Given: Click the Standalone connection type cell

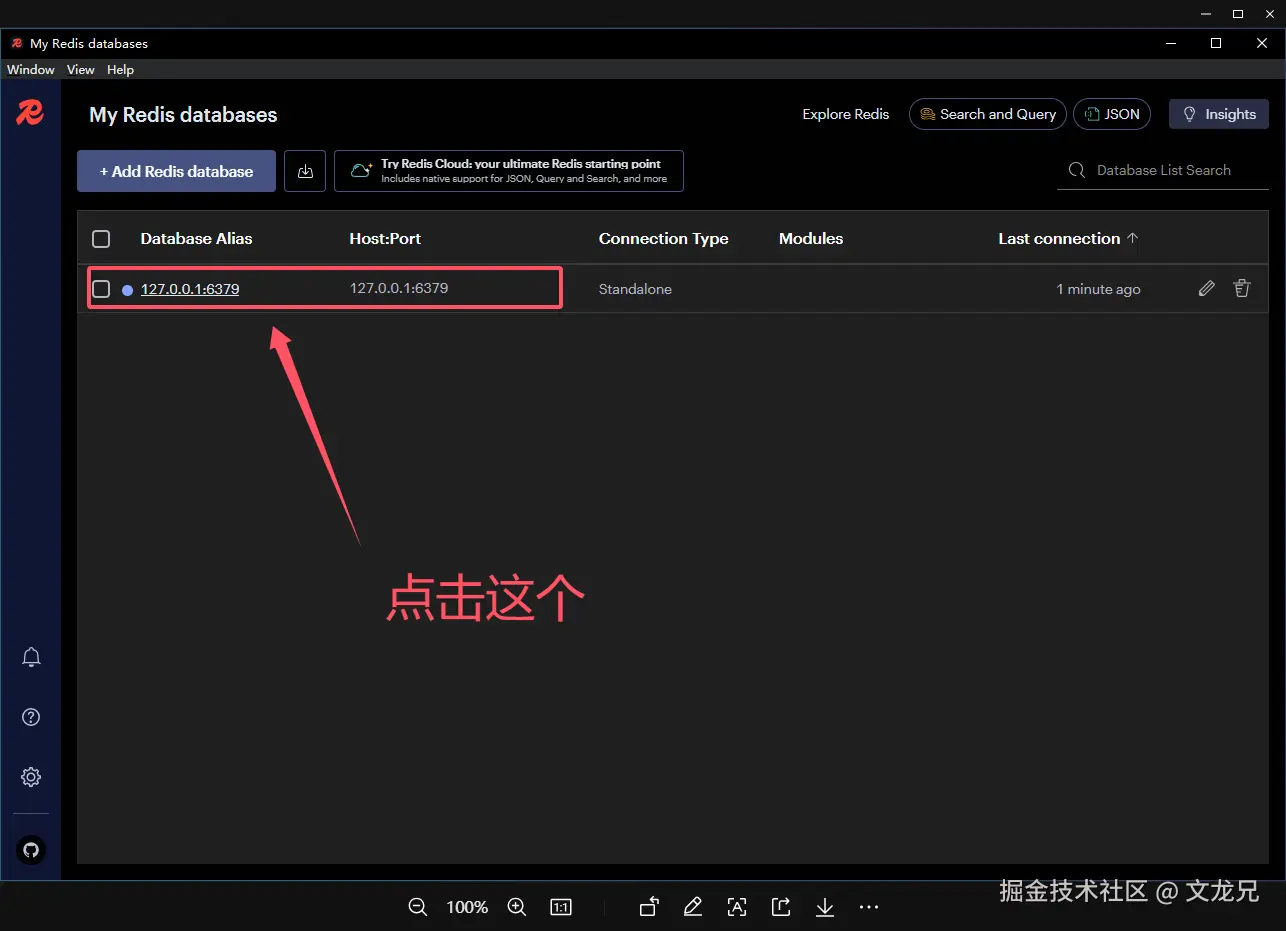Looking at the screenshot, I should [x=635, y=289].
